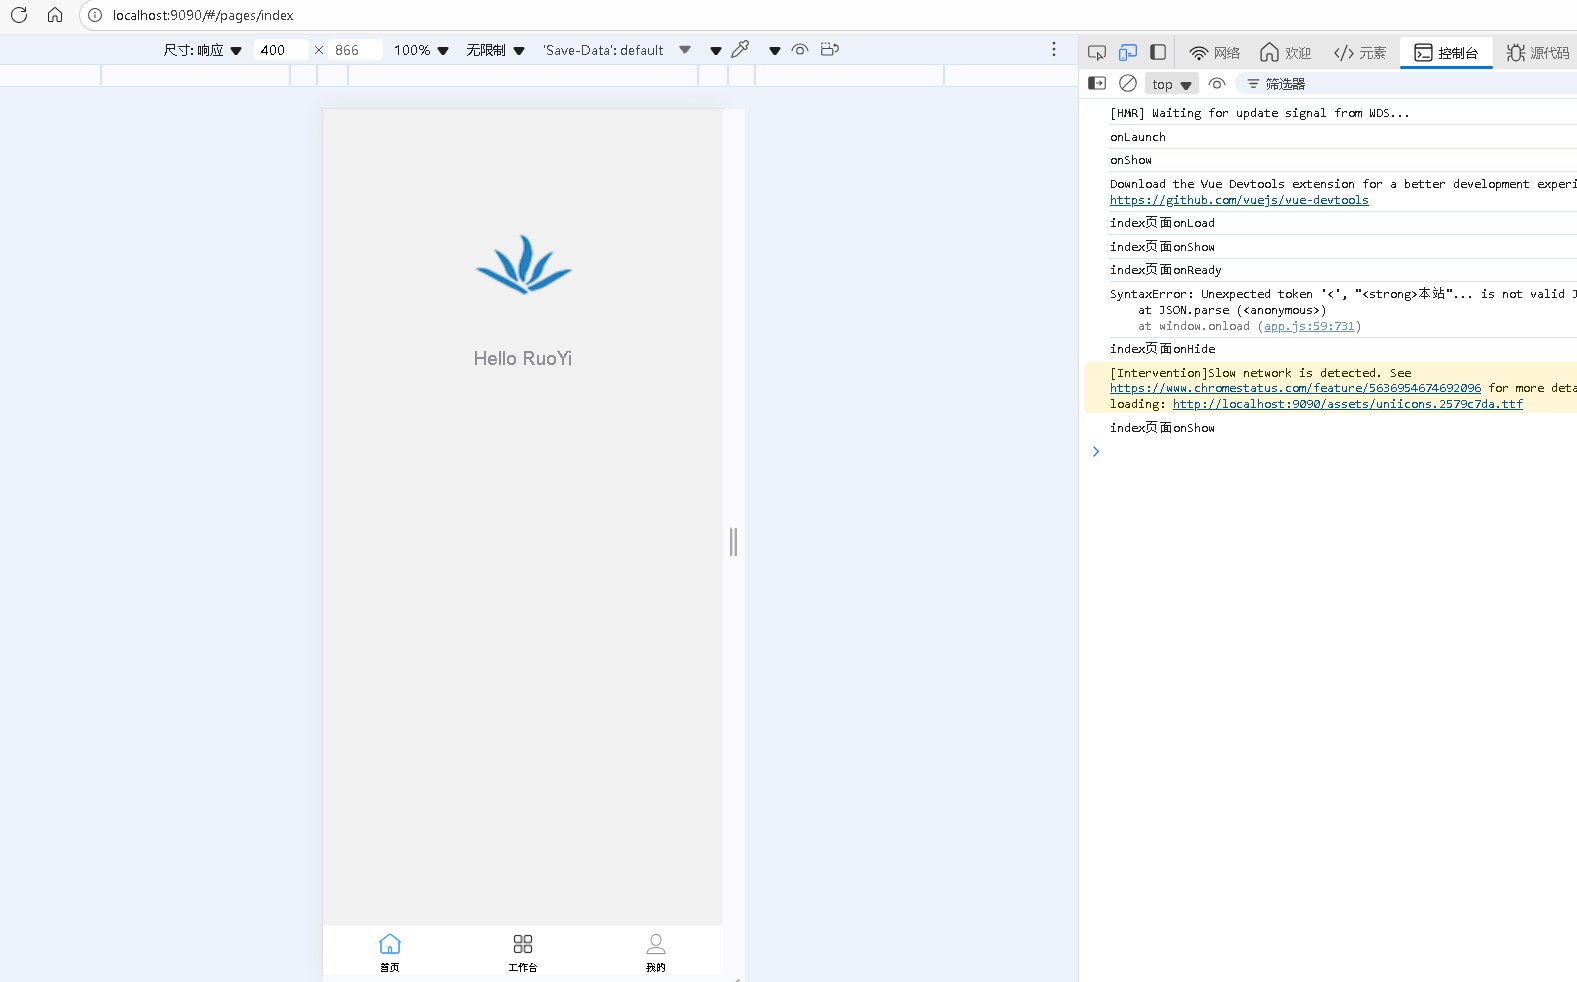
Task: Open the top context selector dropdown
Action: [1171, 85]
